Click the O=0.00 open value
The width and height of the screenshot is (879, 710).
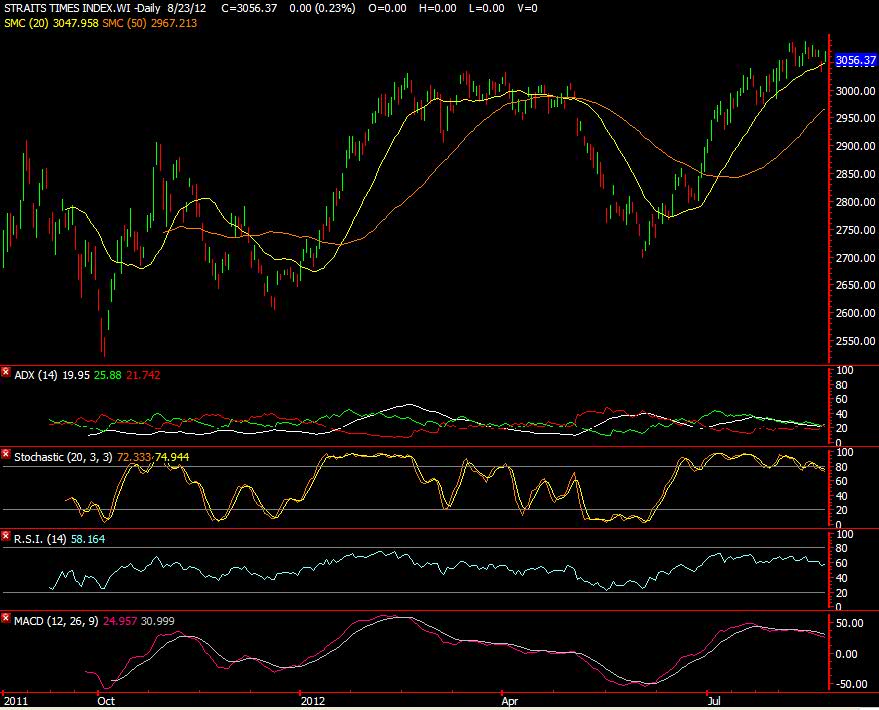(x=387, y=8)
